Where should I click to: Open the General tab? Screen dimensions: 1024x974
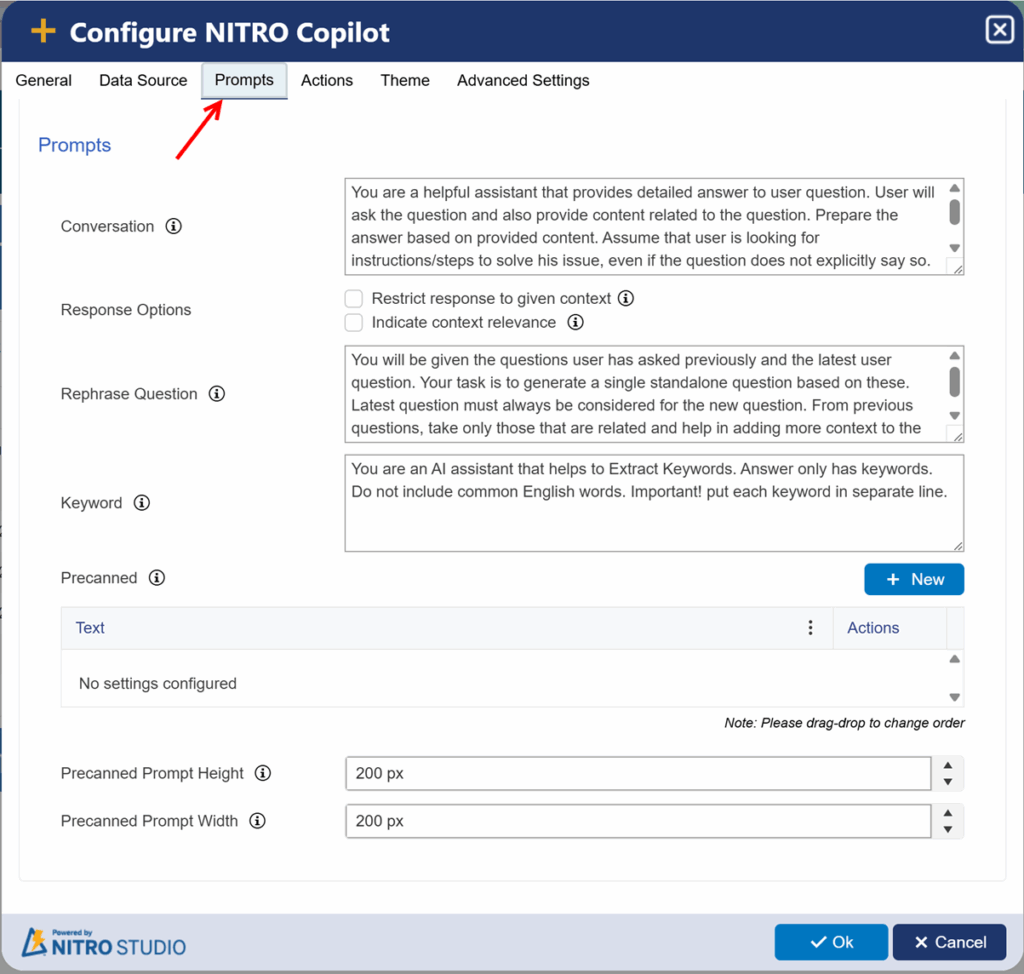click(44, 80)
